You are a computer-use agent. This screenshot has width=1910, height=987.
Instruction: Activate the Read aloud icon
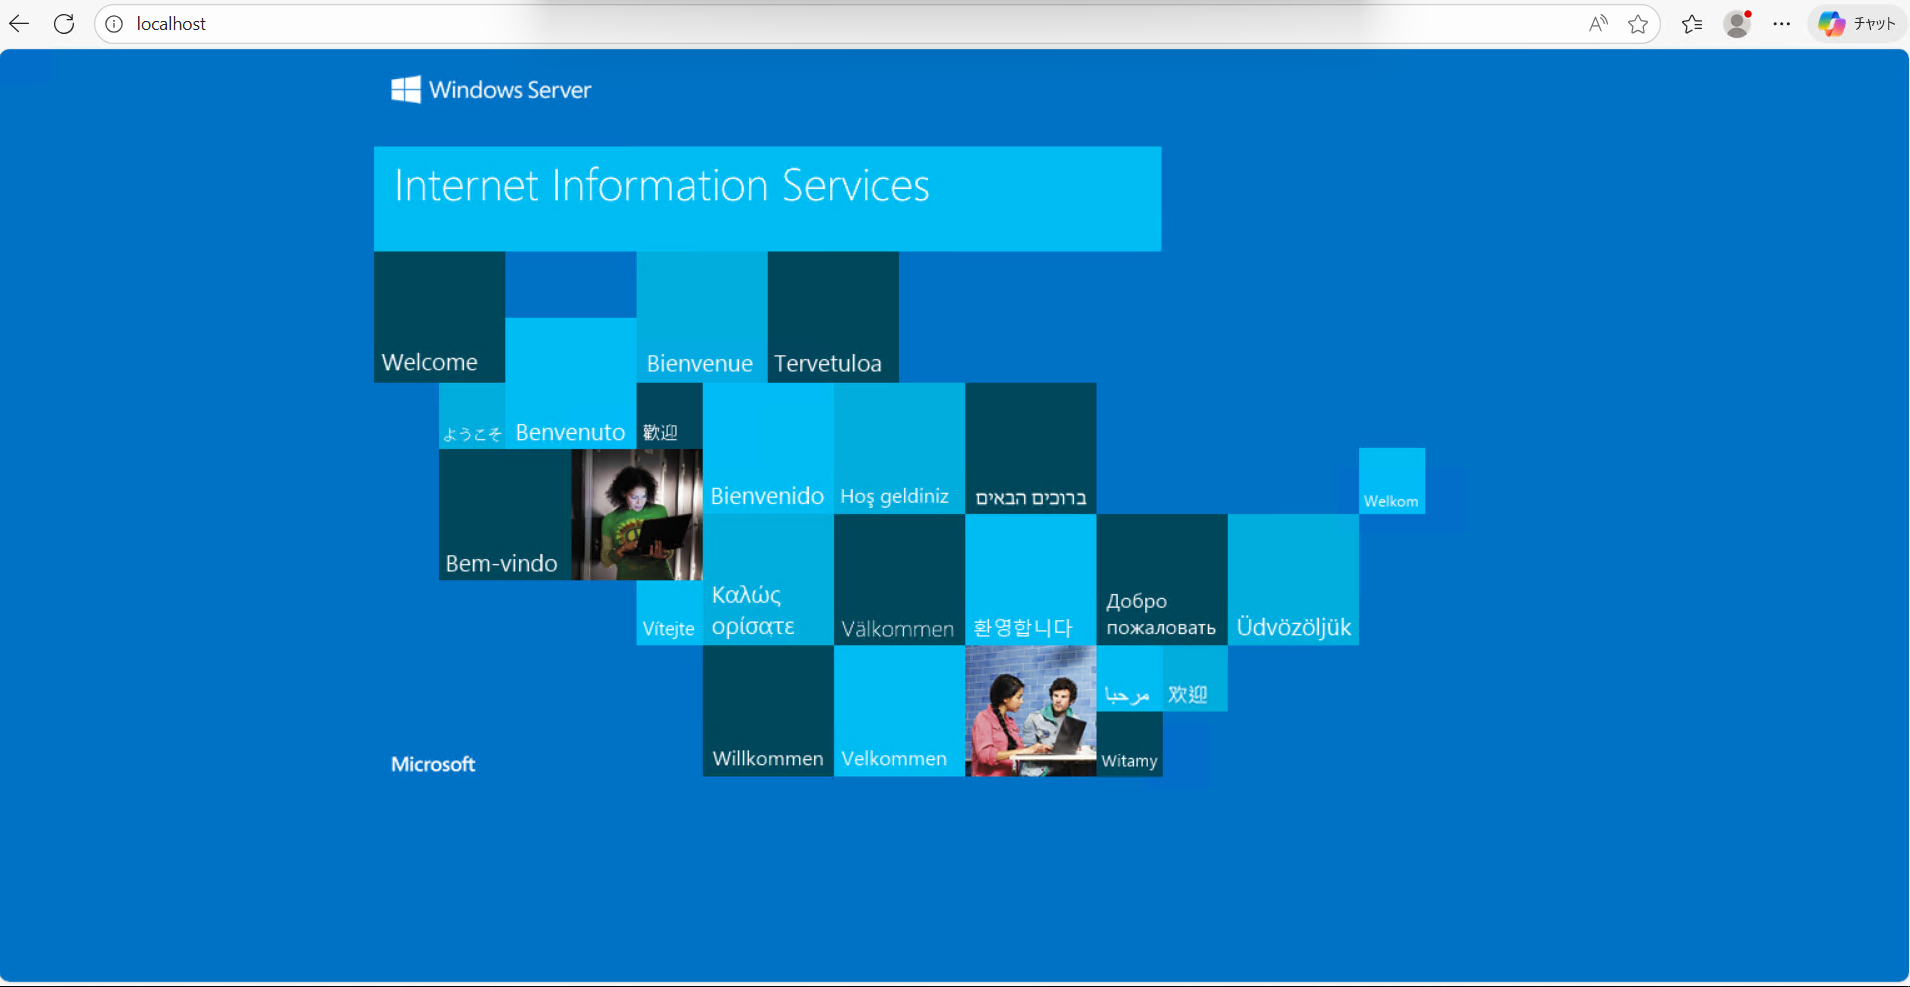[x=1598, y=24]
